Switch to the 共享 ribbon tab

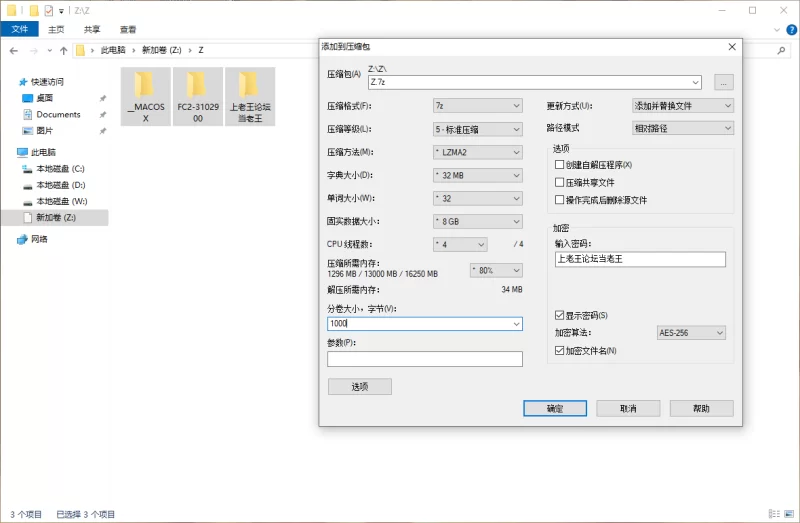[92, 30]
